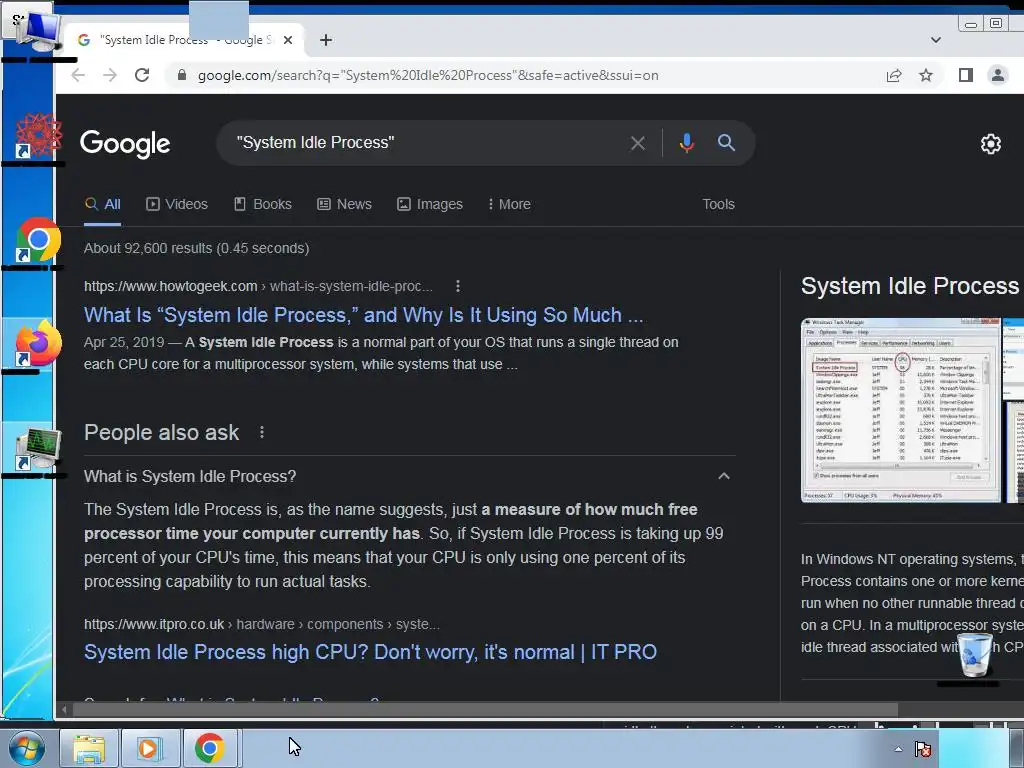Click the padlock site info icon
The width and height of the screenshot is (1024, 768).
coord(182,75)
